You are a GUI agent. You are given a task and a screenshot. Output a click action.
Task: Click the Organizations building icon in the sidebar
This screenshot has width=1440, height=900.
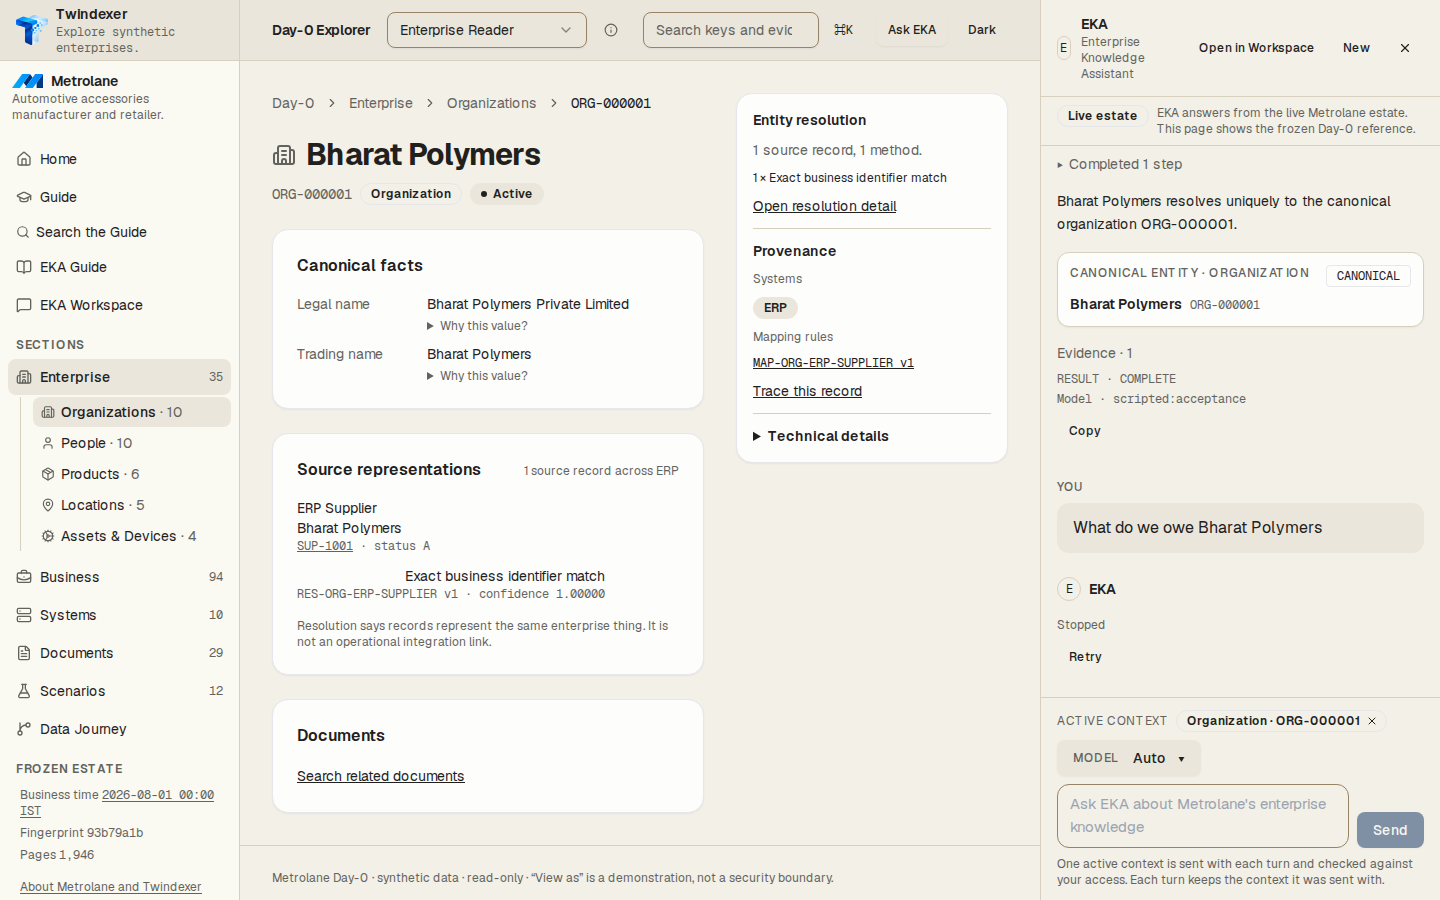click(48, 412)
